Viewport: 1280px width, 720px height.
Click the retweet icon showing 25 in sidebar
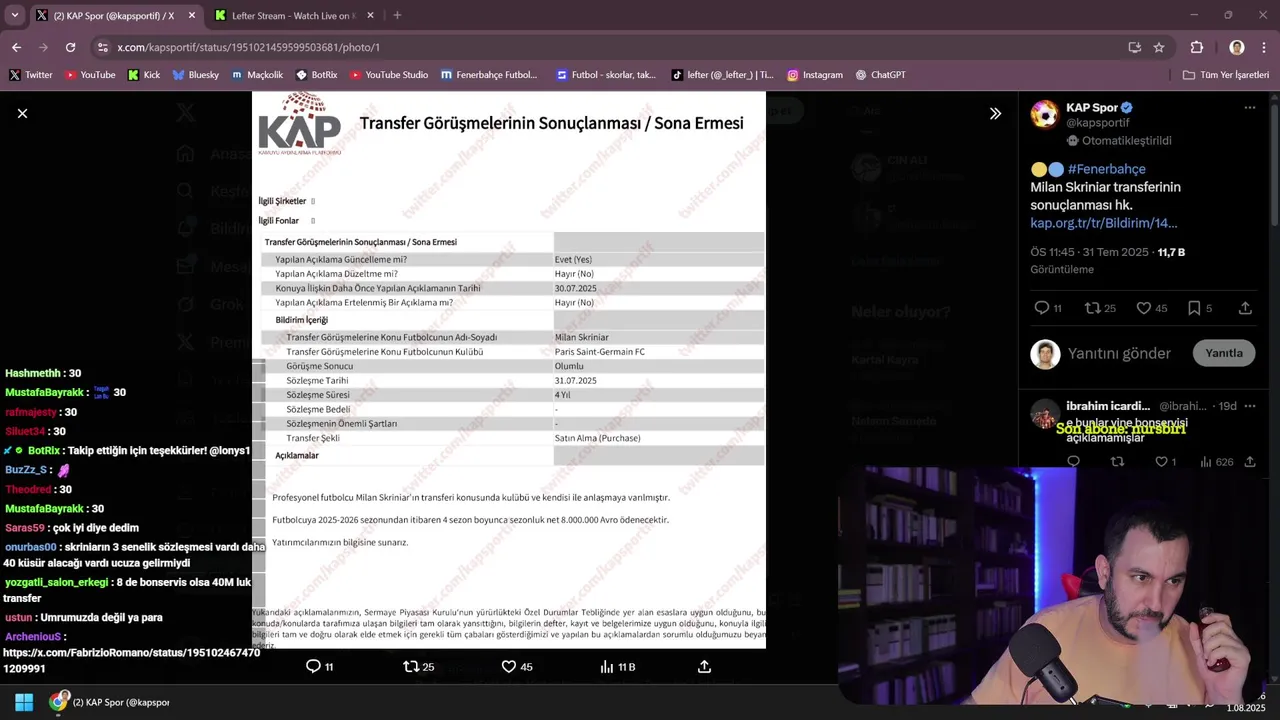point(1093,308)
